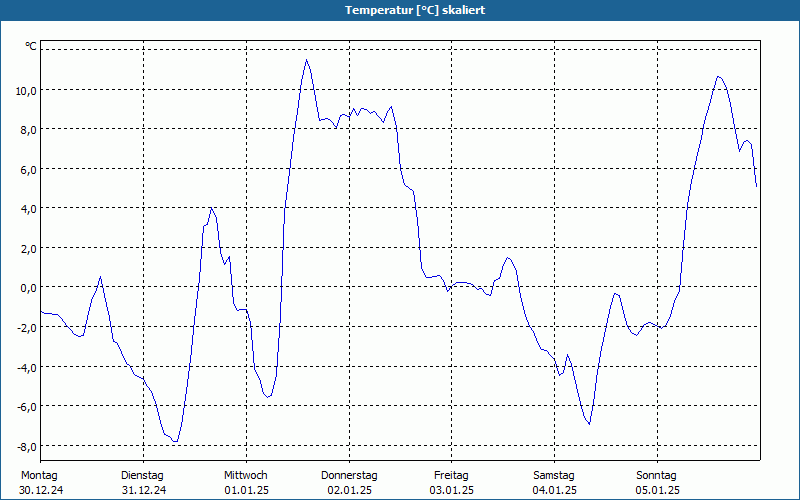
Task: Click the 0,0 y-axis value
Action: tap(28, 288)
